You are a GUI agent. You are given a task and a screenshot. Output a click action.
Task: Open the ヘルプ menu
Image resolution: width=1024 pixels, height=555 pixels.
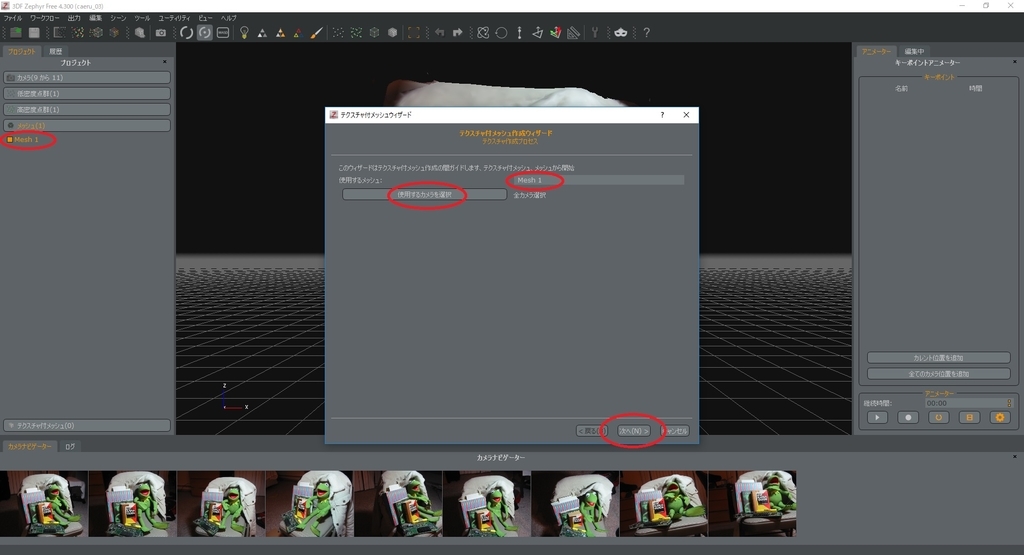click(229, 18)
